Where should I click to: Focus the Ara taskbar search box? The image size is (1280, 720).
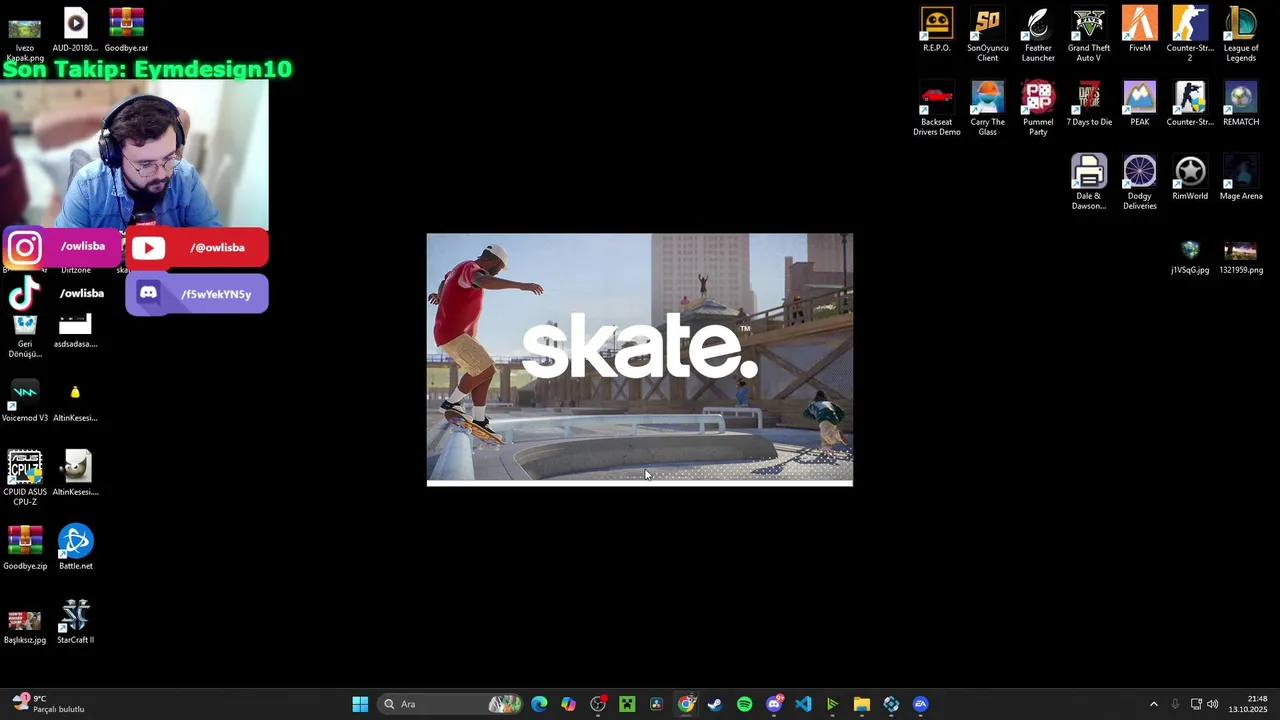point(450,704)
